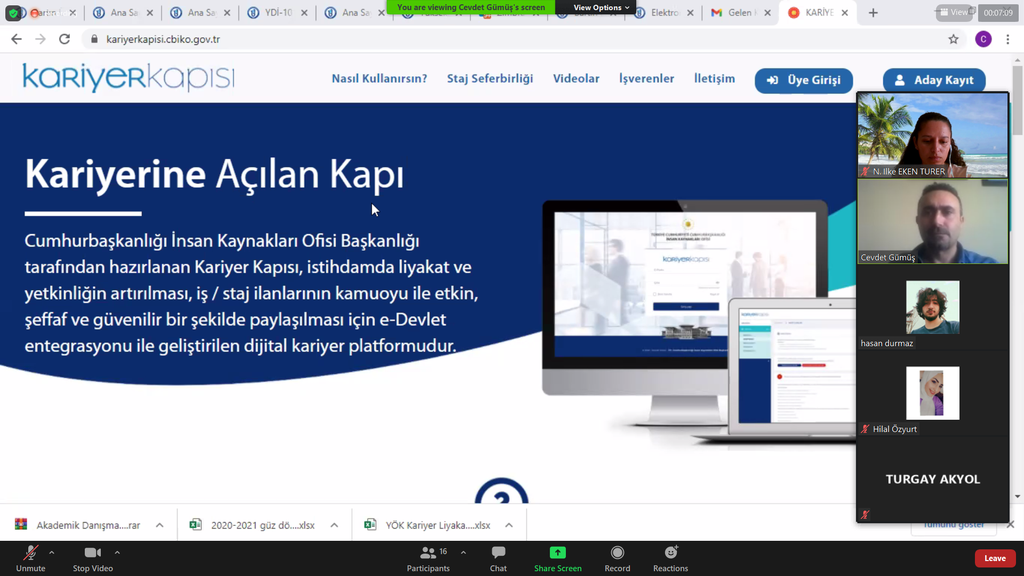This screenshot has height=576, width=1024.
Task: Open the Videolar section
Action: point(576,79)
